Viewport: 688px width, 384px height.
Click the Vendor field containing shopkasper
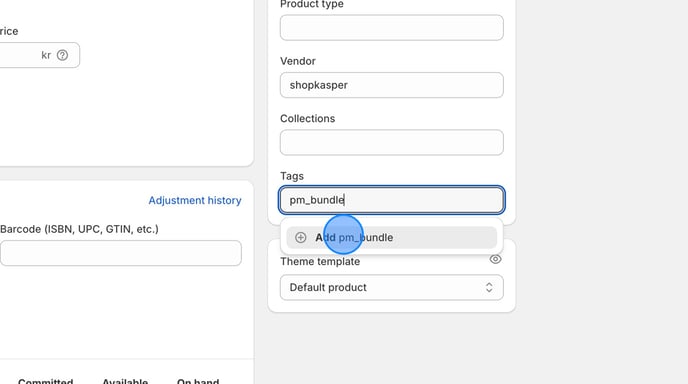point(391,85)
